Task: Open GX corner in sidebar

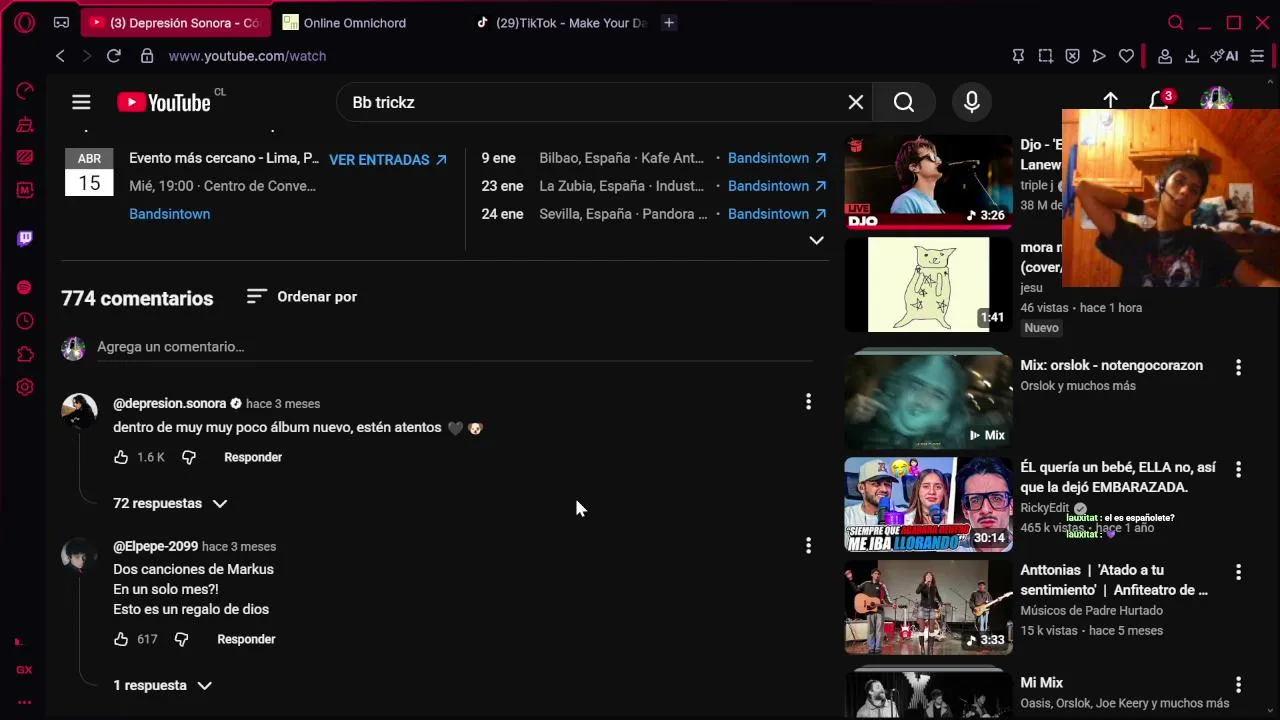Action: click(25, 670)
